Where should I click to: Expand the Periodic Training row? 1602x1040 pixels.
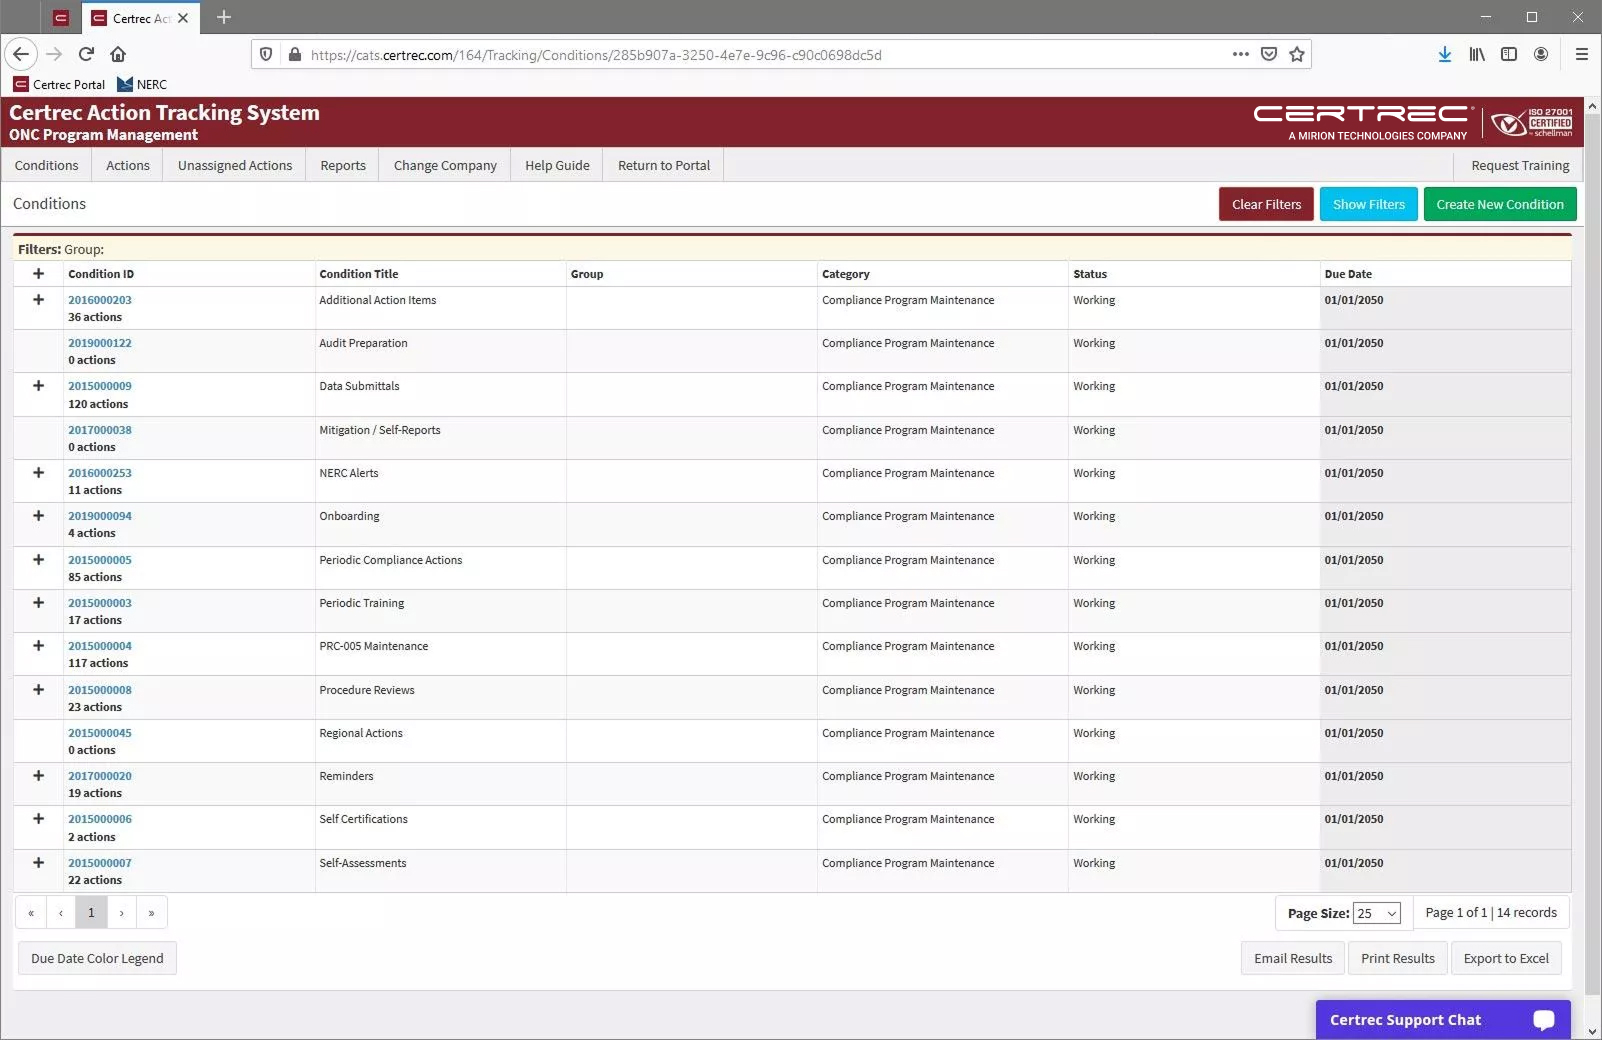(38, 602)
